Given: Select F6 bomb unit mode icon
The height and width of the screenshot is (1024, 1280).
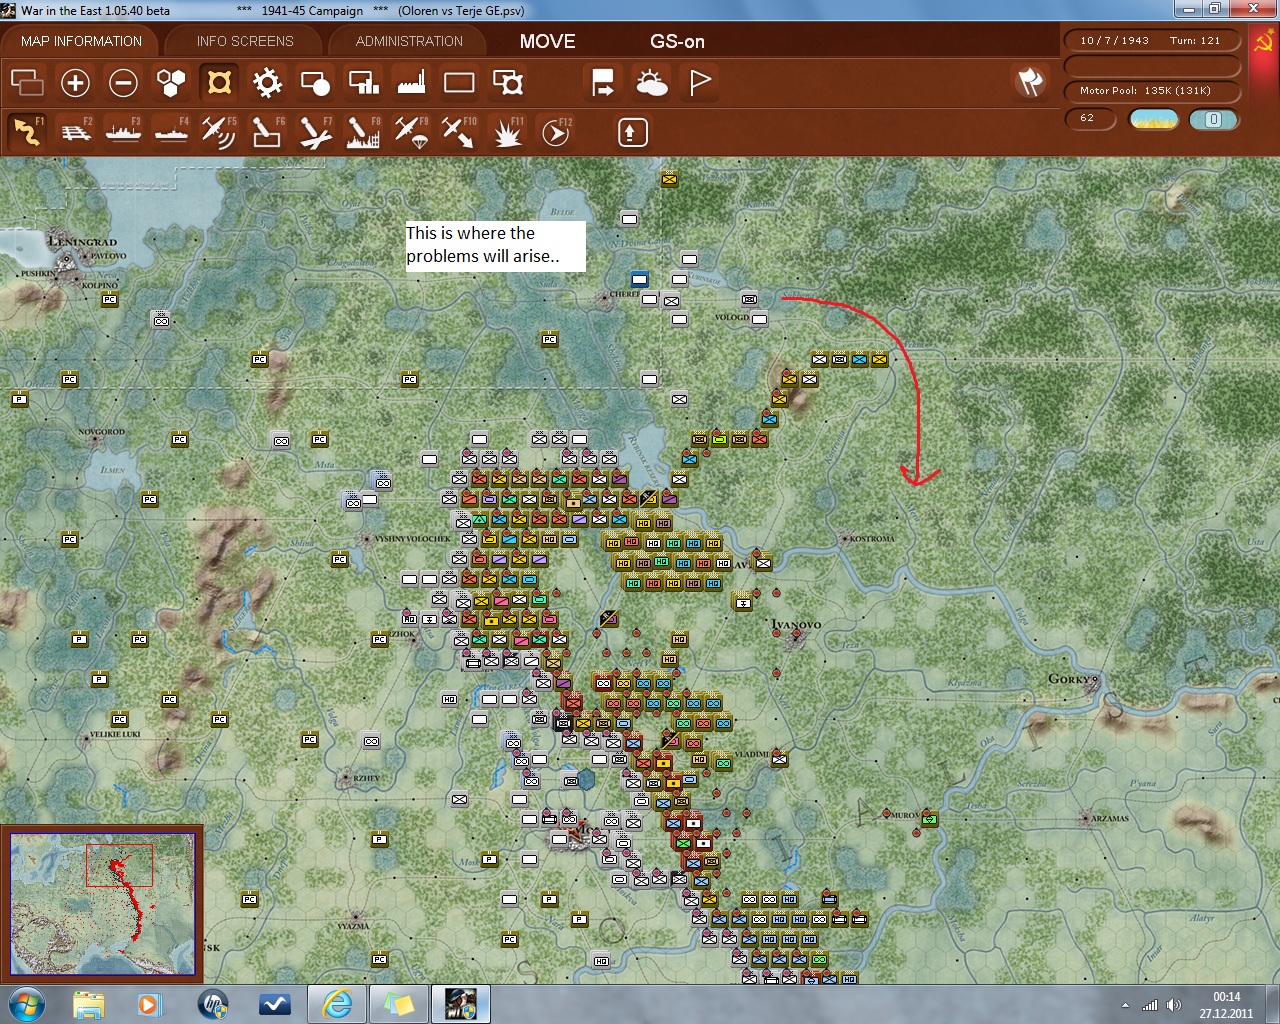Looking at the screenshot, I should coord(267,132).
